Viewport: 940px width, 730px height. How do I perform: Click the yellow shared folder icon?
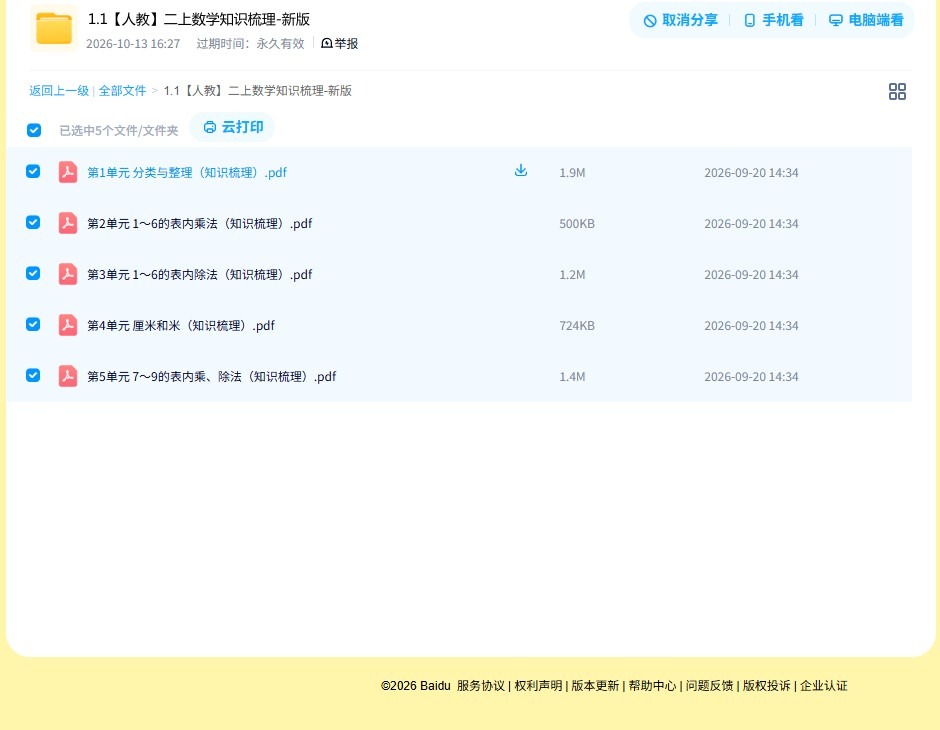[54, 28]
